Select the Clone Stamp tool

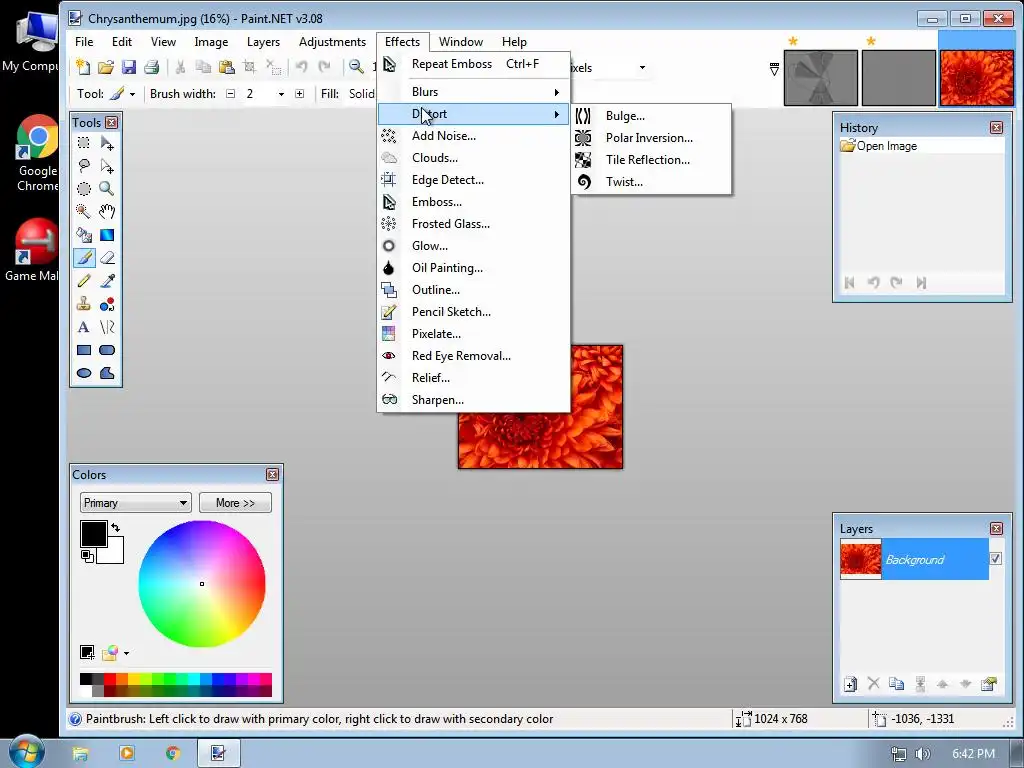click(84, 304)
